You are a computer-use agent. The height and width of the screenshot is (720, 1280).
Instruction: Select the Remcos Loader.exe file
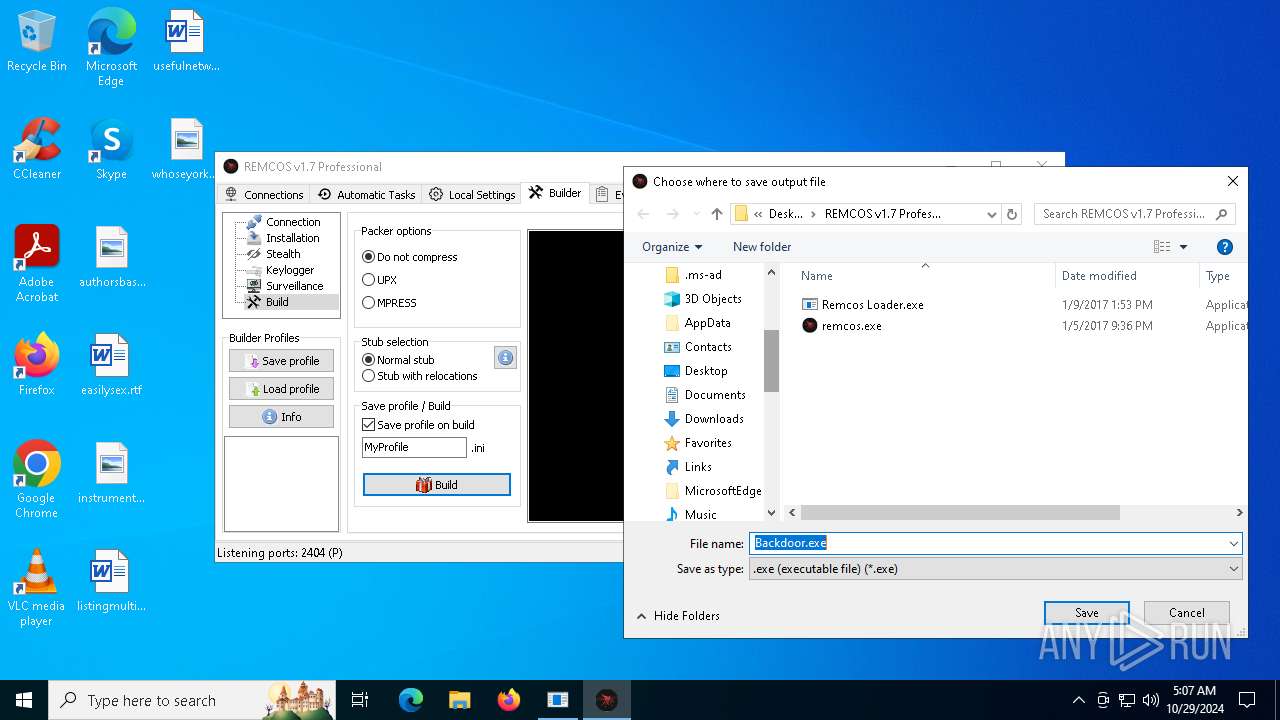(x=862, y=305)
